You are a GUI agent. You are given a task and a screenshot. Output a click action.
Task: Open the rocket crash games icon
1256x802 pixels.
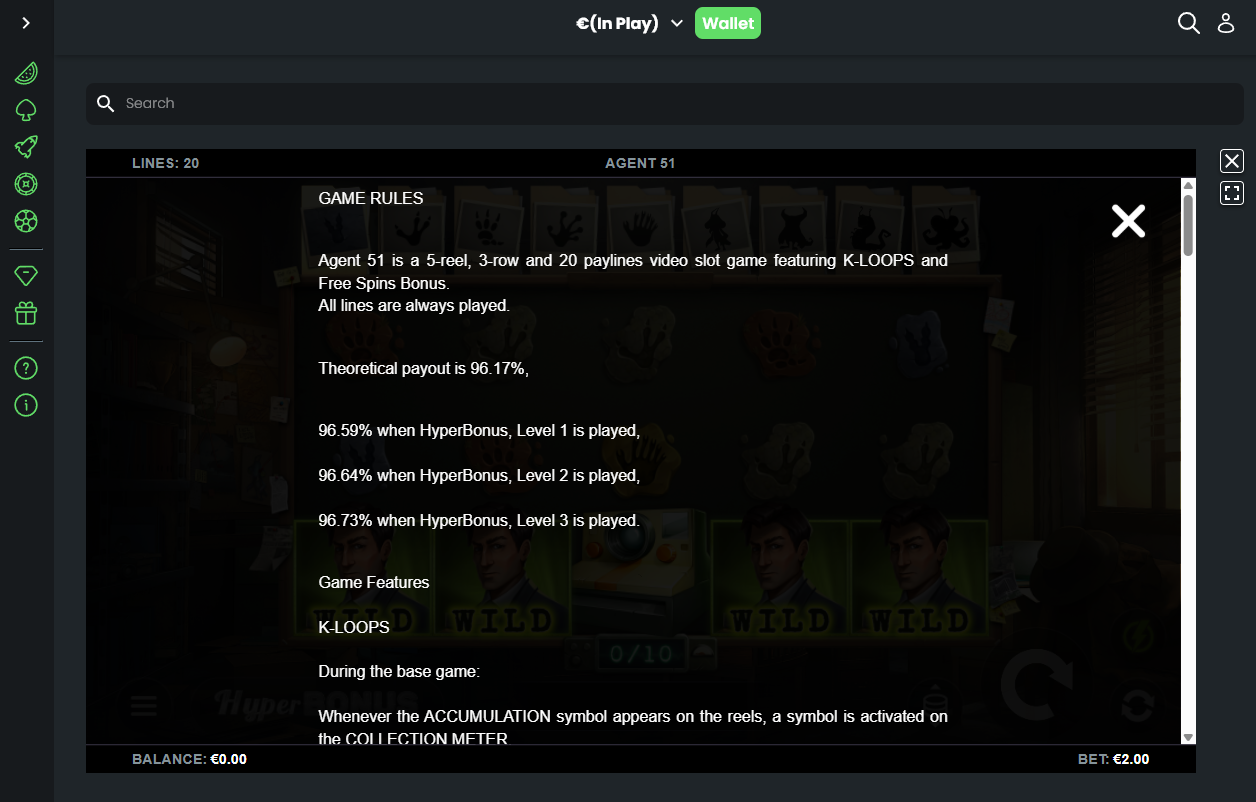(x=26, y=147)
